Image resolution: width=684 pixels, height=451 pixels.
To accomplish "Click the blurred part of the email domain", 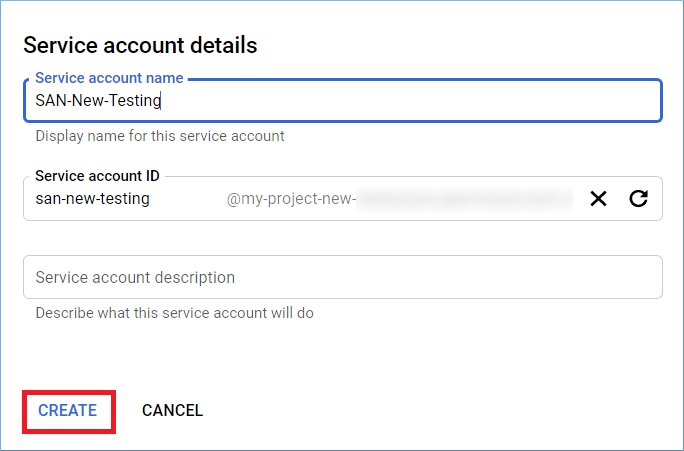I will tap(465, 199).
